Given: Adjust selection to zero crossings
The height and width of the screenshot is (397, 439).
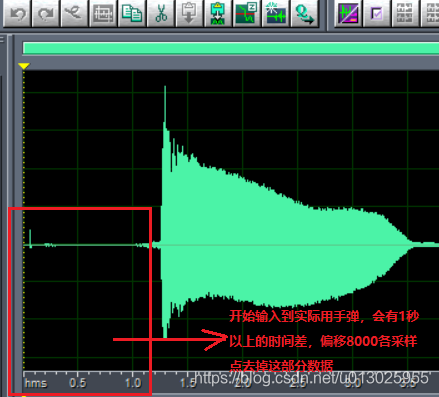Looking at the screenshot, I should click(246, 13).
